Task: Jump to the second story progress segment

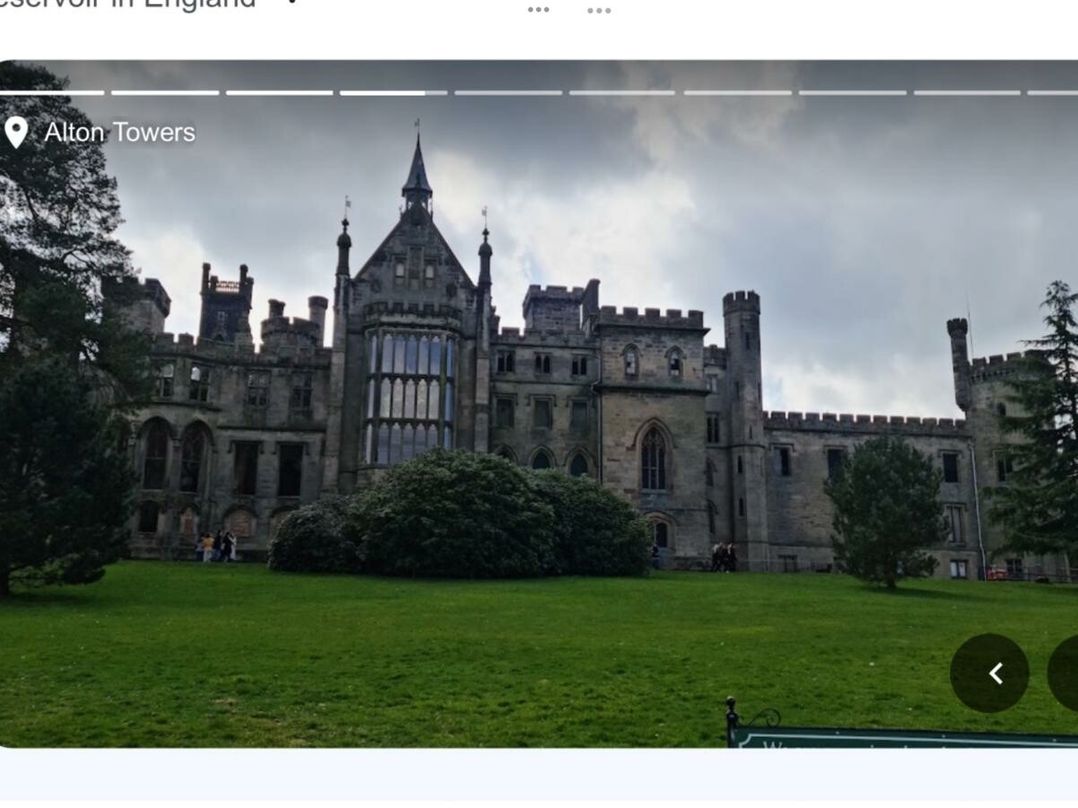Action: coord(165,93)
